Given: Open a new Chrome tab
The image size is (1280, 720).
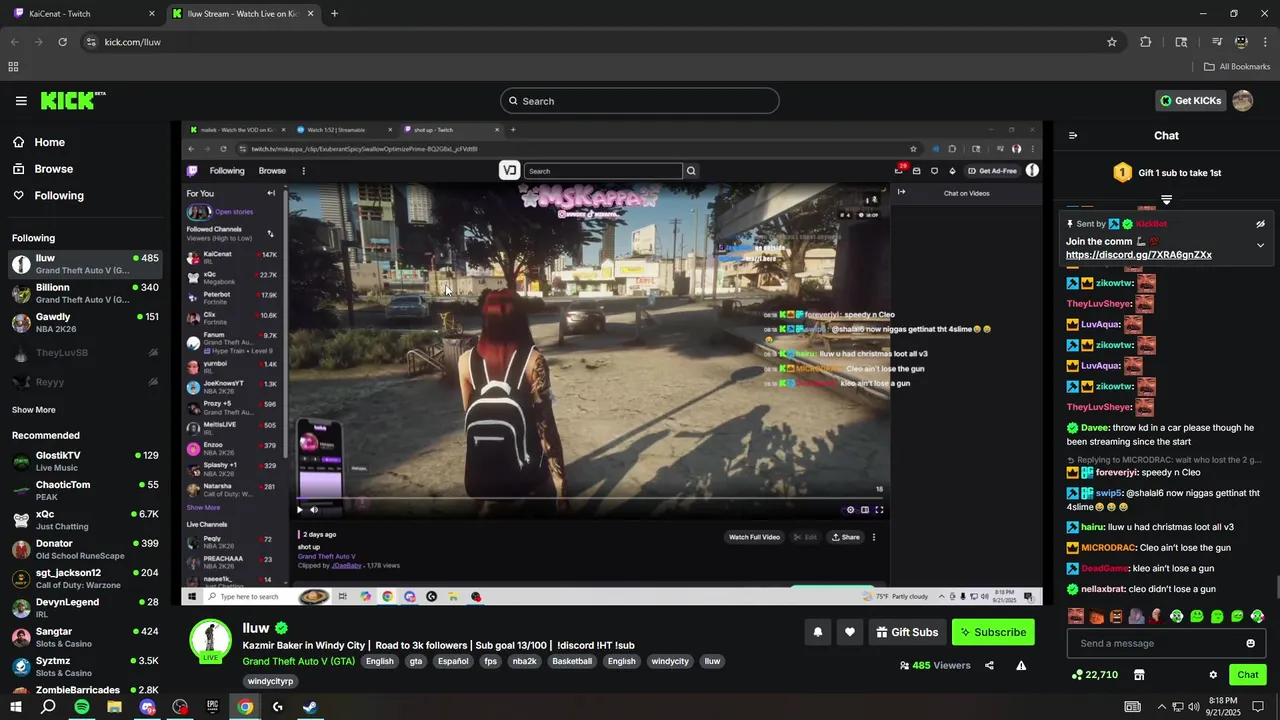Looking at the screenshot, I should pos(334,14).
